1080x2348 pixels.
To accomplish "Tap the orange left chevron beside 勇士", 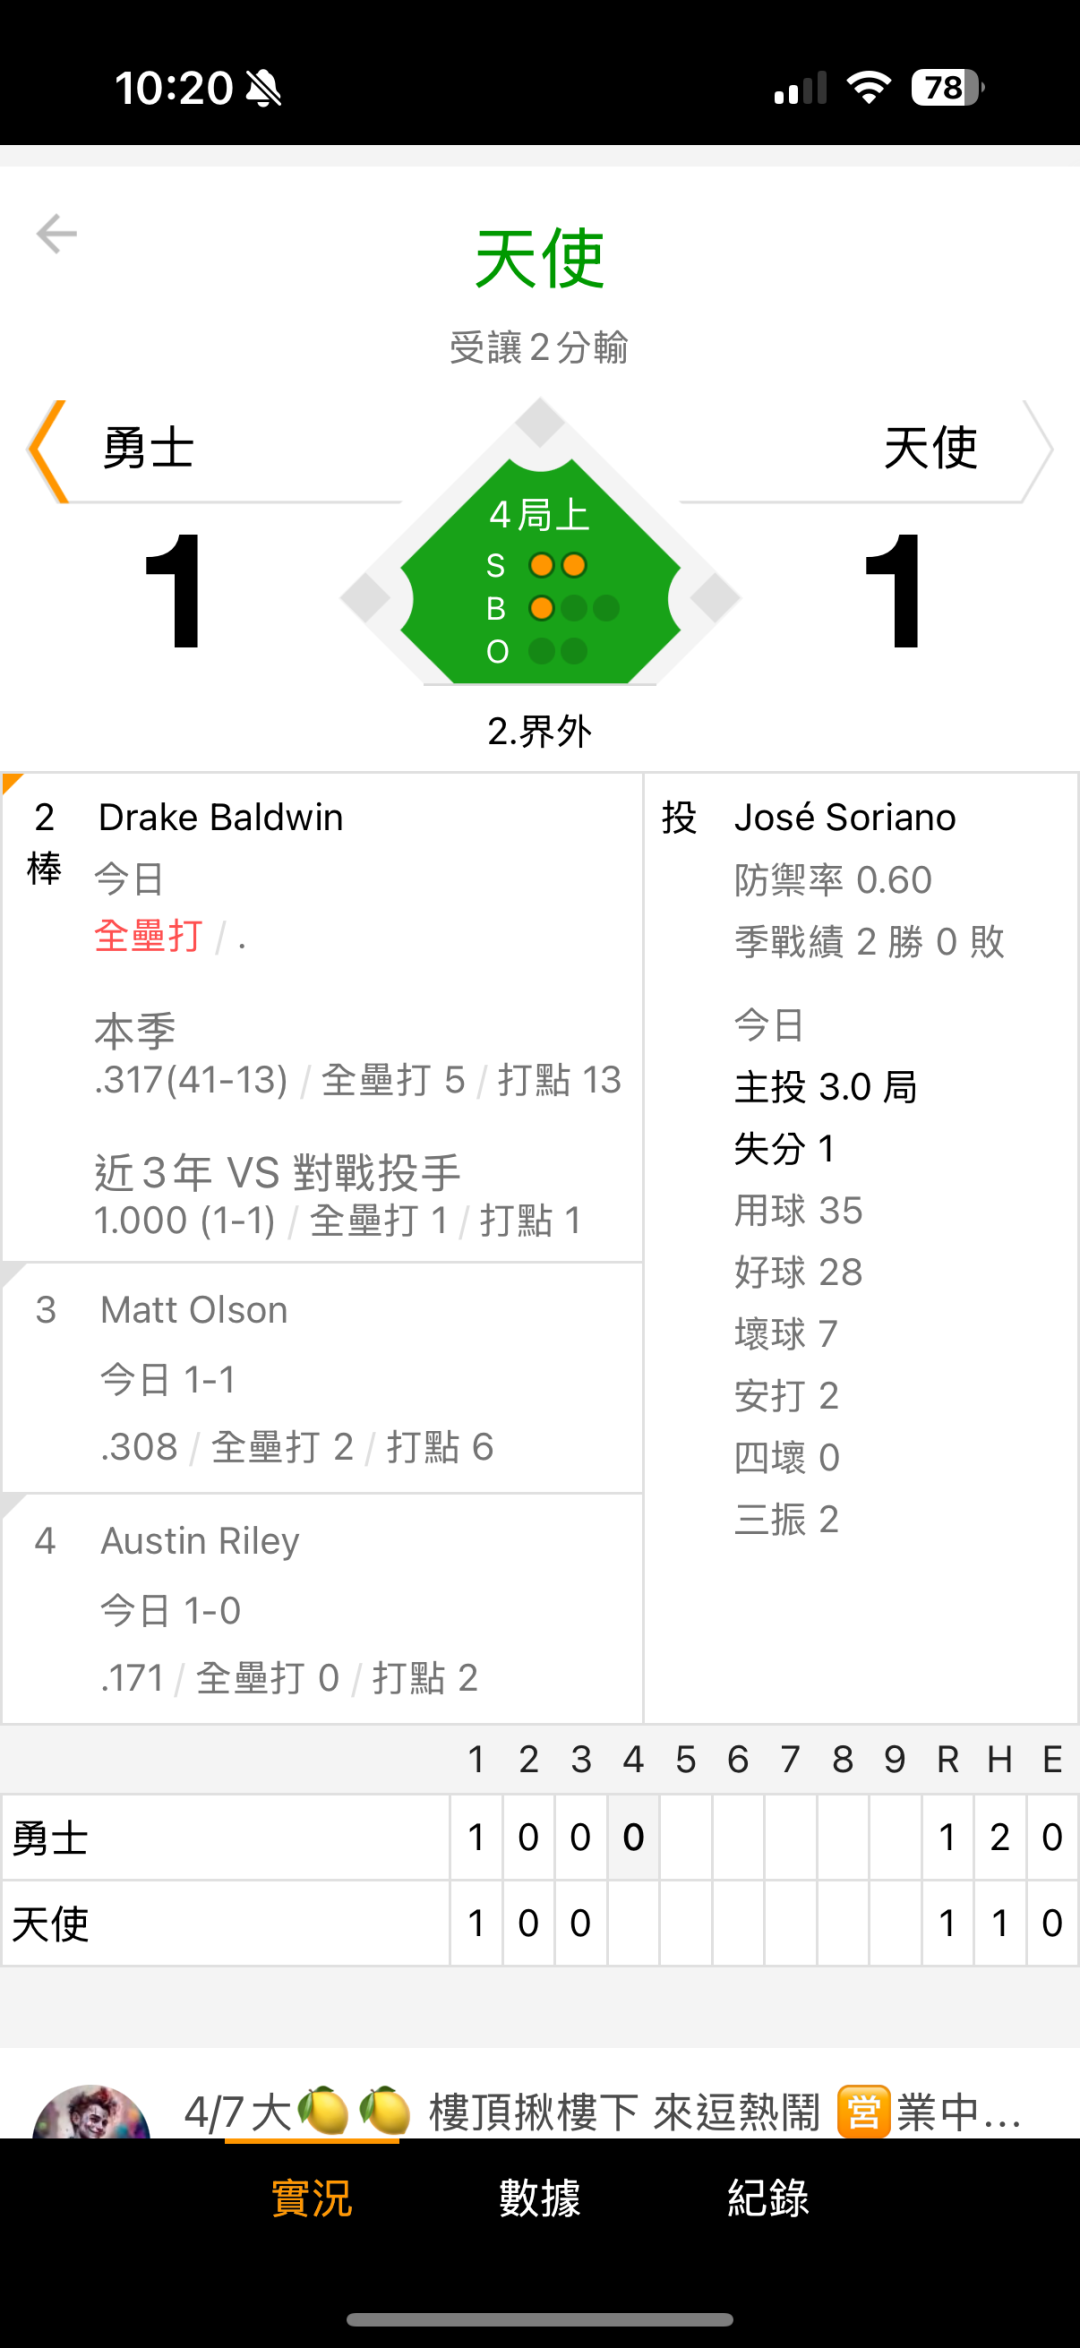I will click(x=47, y=450).
